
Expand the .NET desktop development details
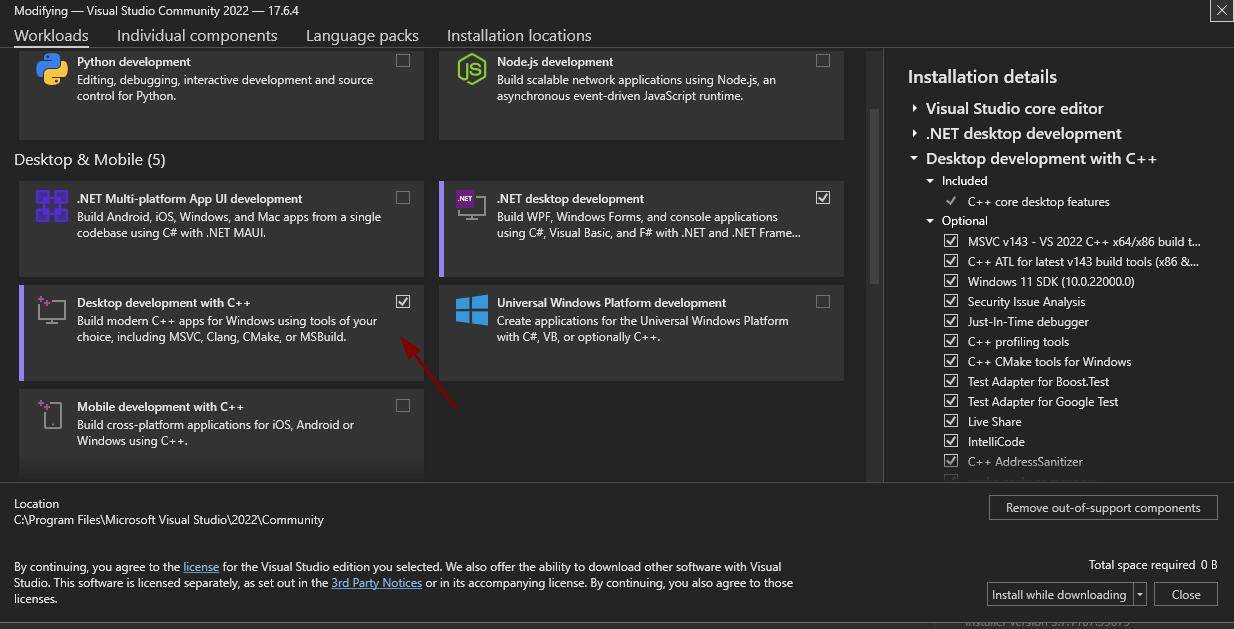[914, 134]
